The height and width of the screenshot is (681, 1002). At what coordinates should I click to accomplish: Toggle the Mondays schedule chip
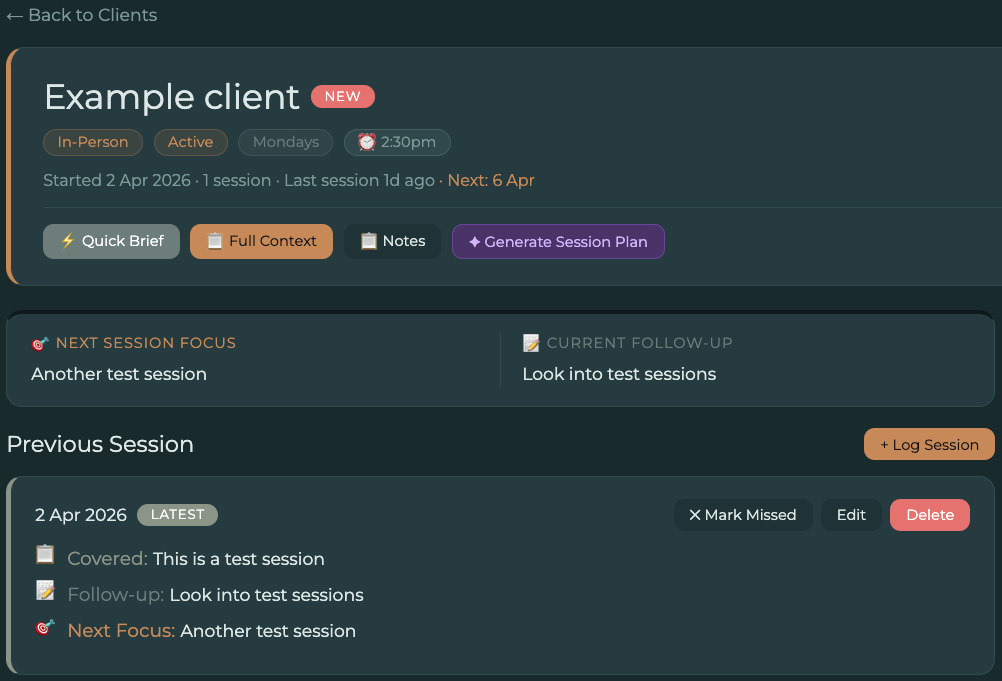point(285,142)
